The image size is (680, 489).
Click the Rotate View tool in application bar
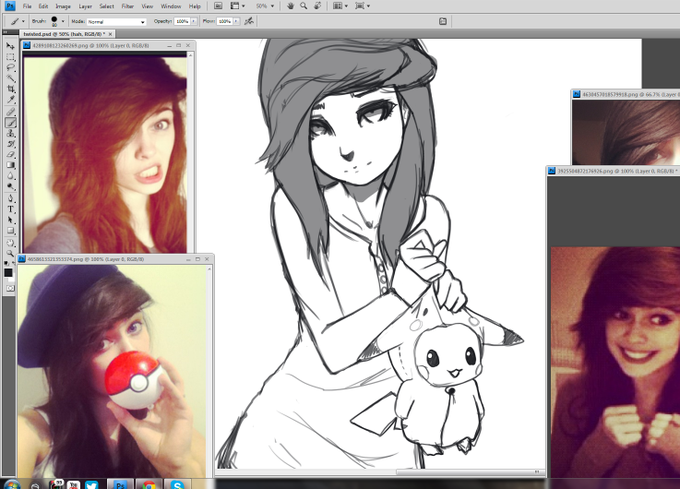(317, 6)
